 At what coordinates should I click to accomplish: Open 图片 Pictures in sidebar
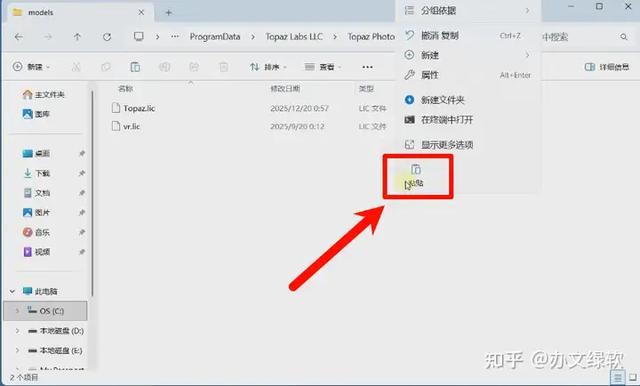pos(36,213)
